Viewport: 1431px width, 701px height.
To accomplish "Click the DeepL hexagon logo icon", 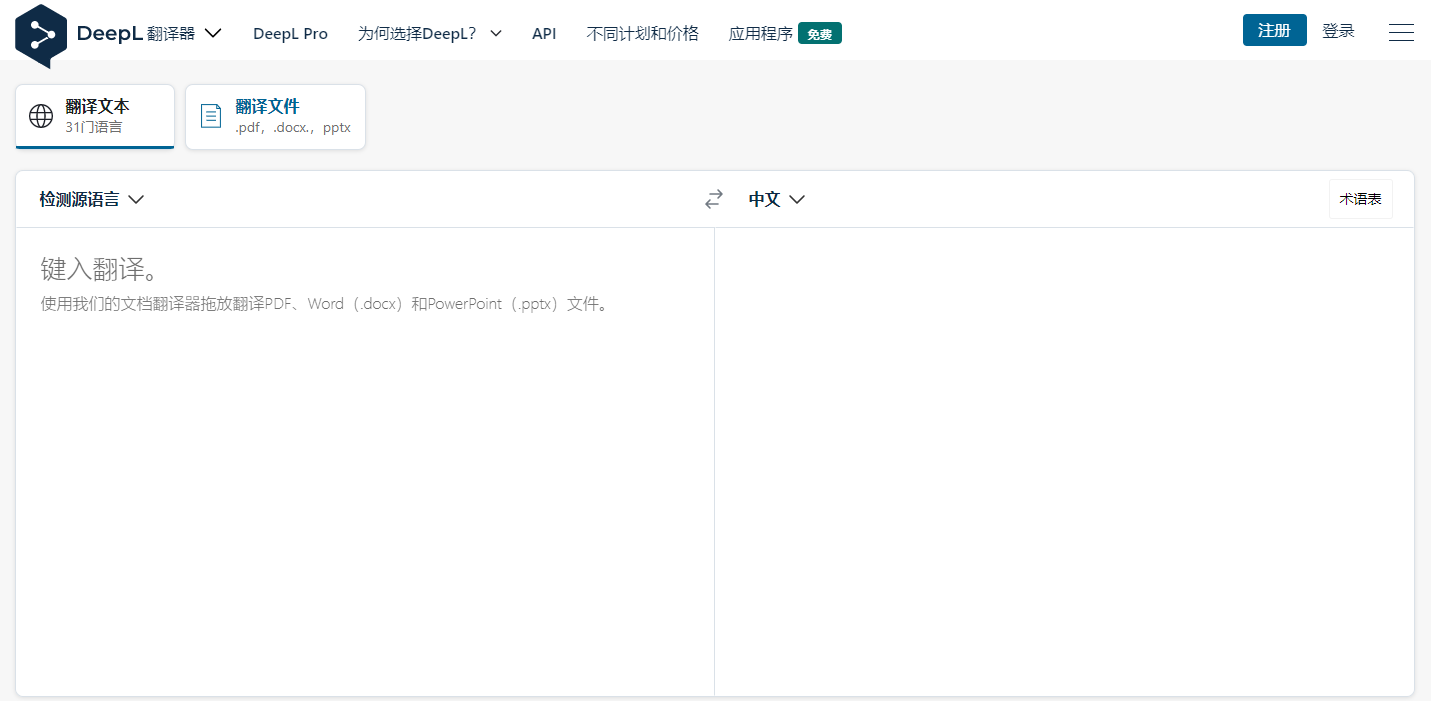I will coord(41,35).
